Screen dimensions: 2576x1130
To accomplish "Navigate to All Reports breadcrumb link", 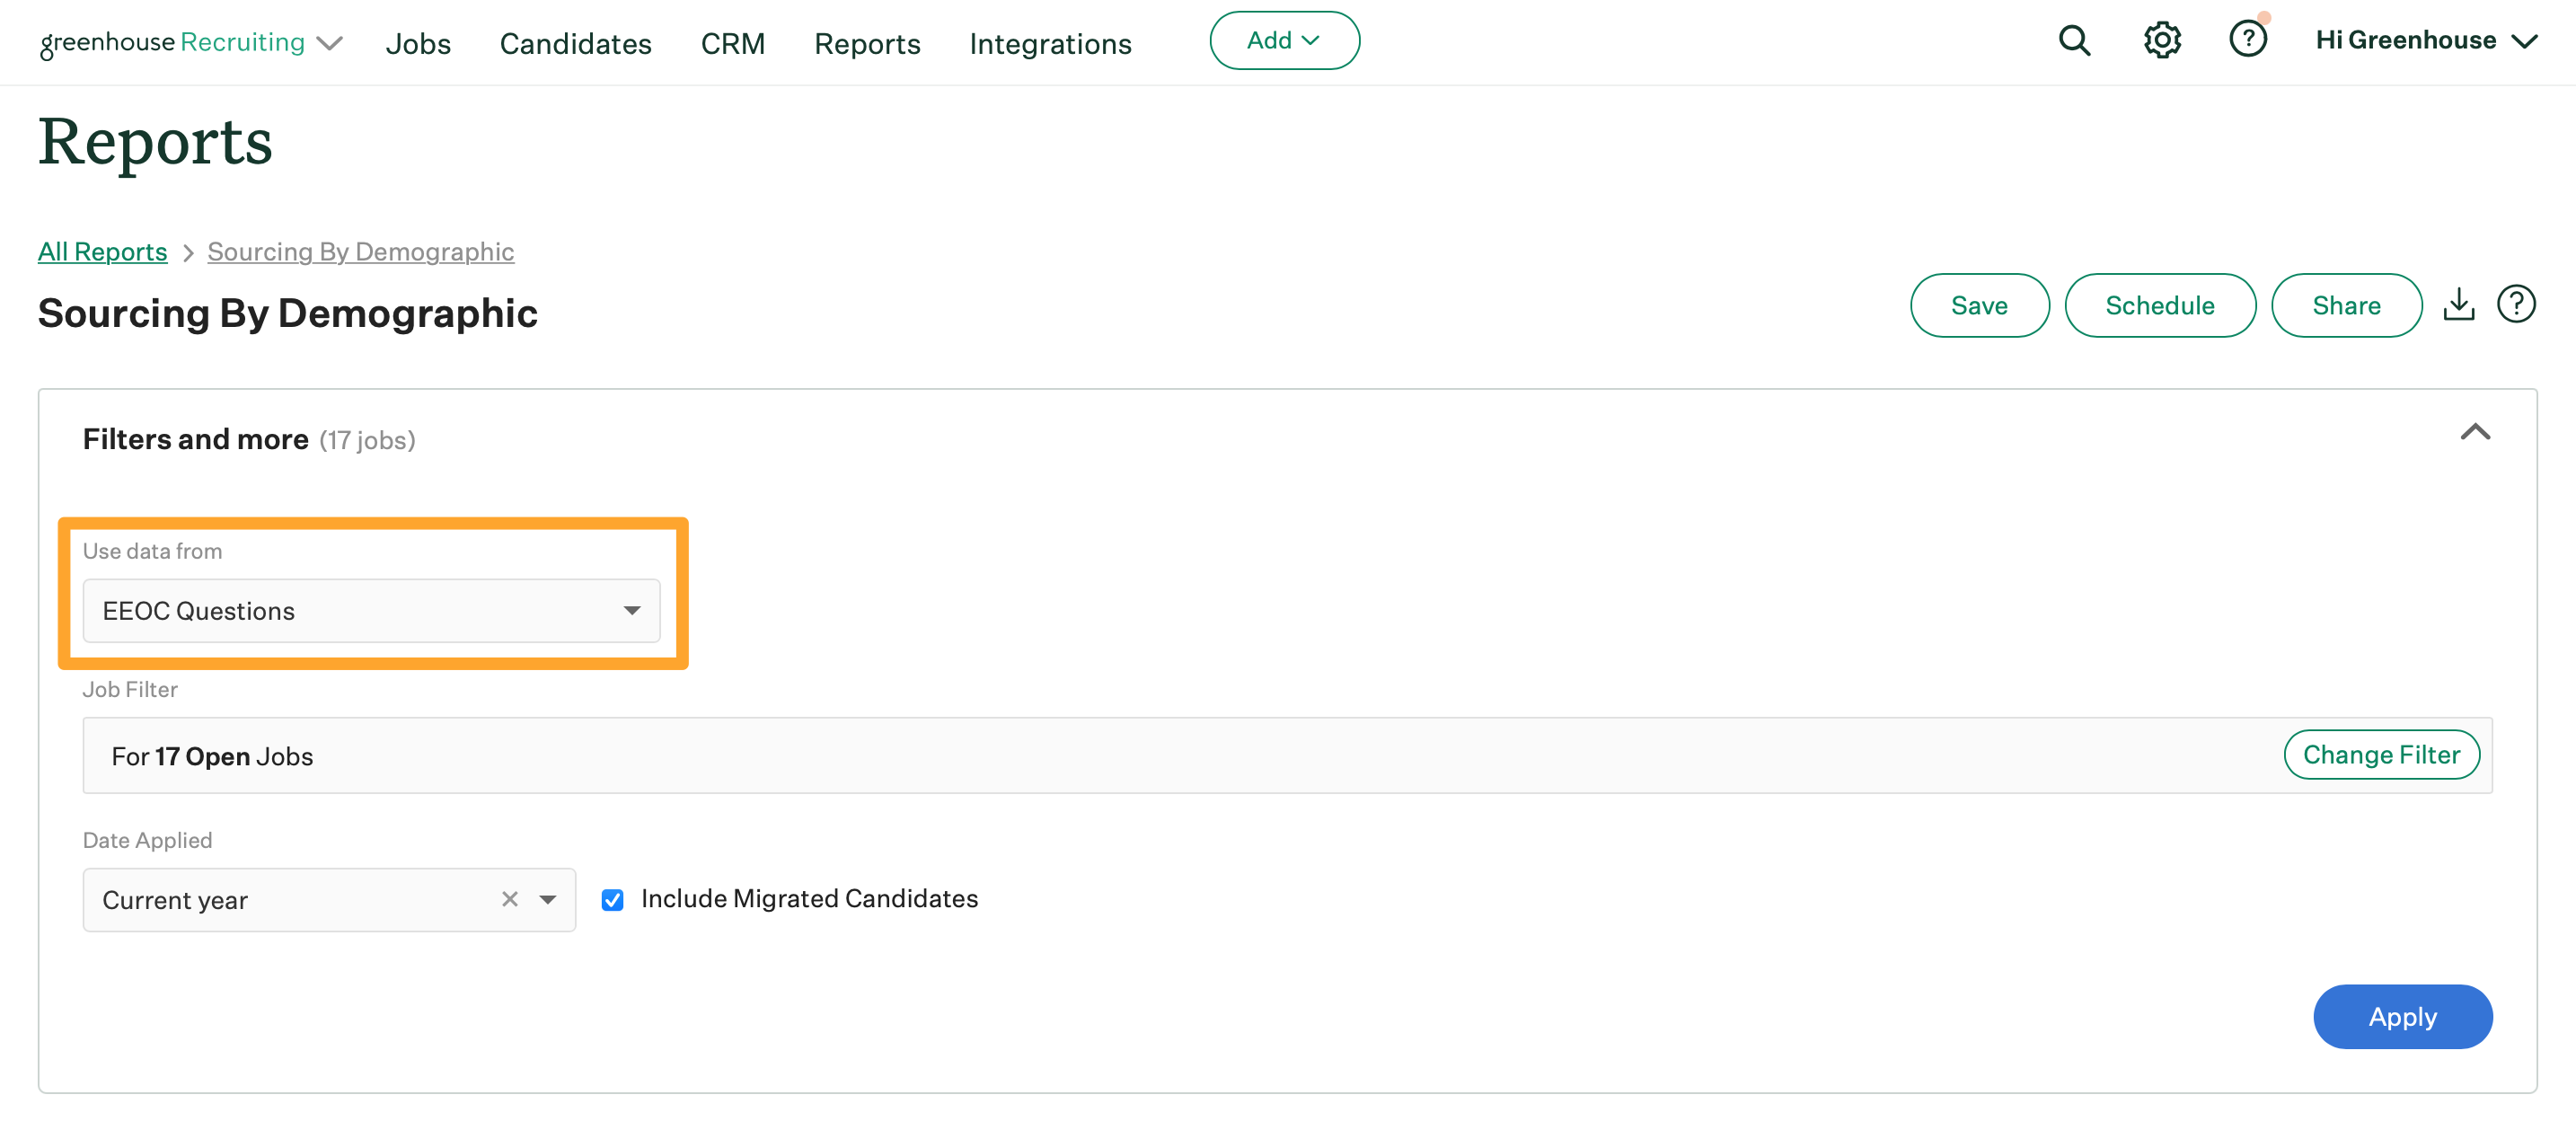I will click(101, 250).
